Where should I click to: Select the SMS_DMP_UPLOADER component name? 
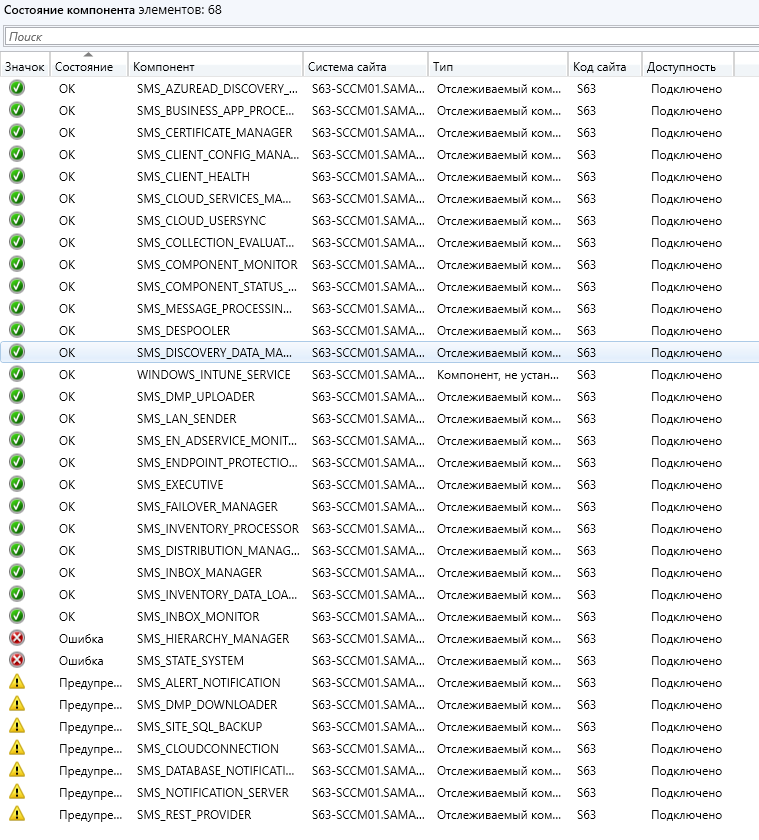(x=196, y=396)
